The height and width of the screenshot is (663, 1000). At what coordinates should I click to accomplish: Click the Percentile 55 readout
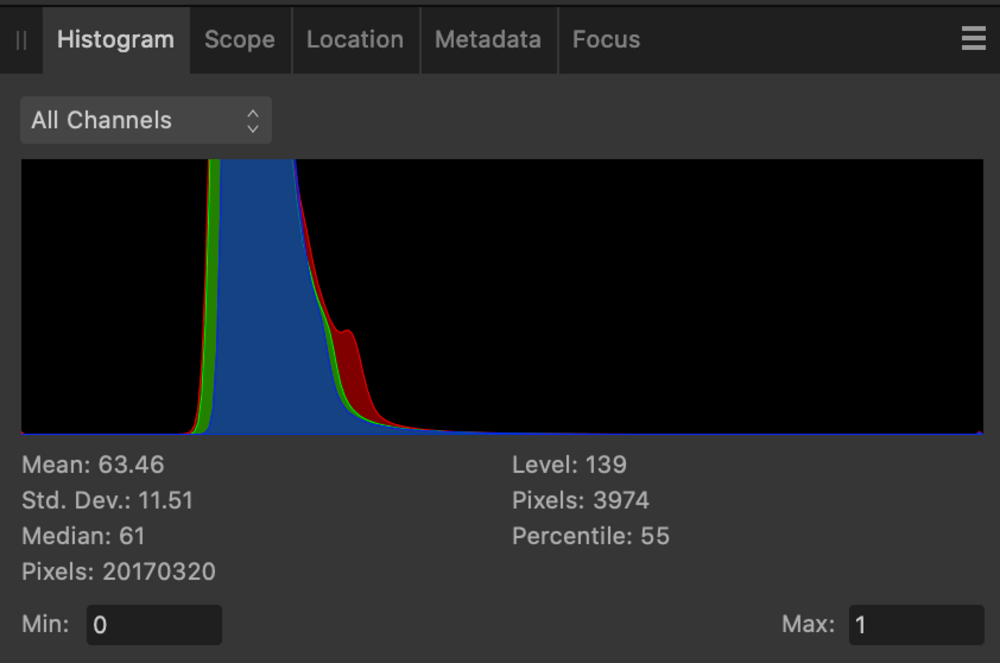pos(590,536)
